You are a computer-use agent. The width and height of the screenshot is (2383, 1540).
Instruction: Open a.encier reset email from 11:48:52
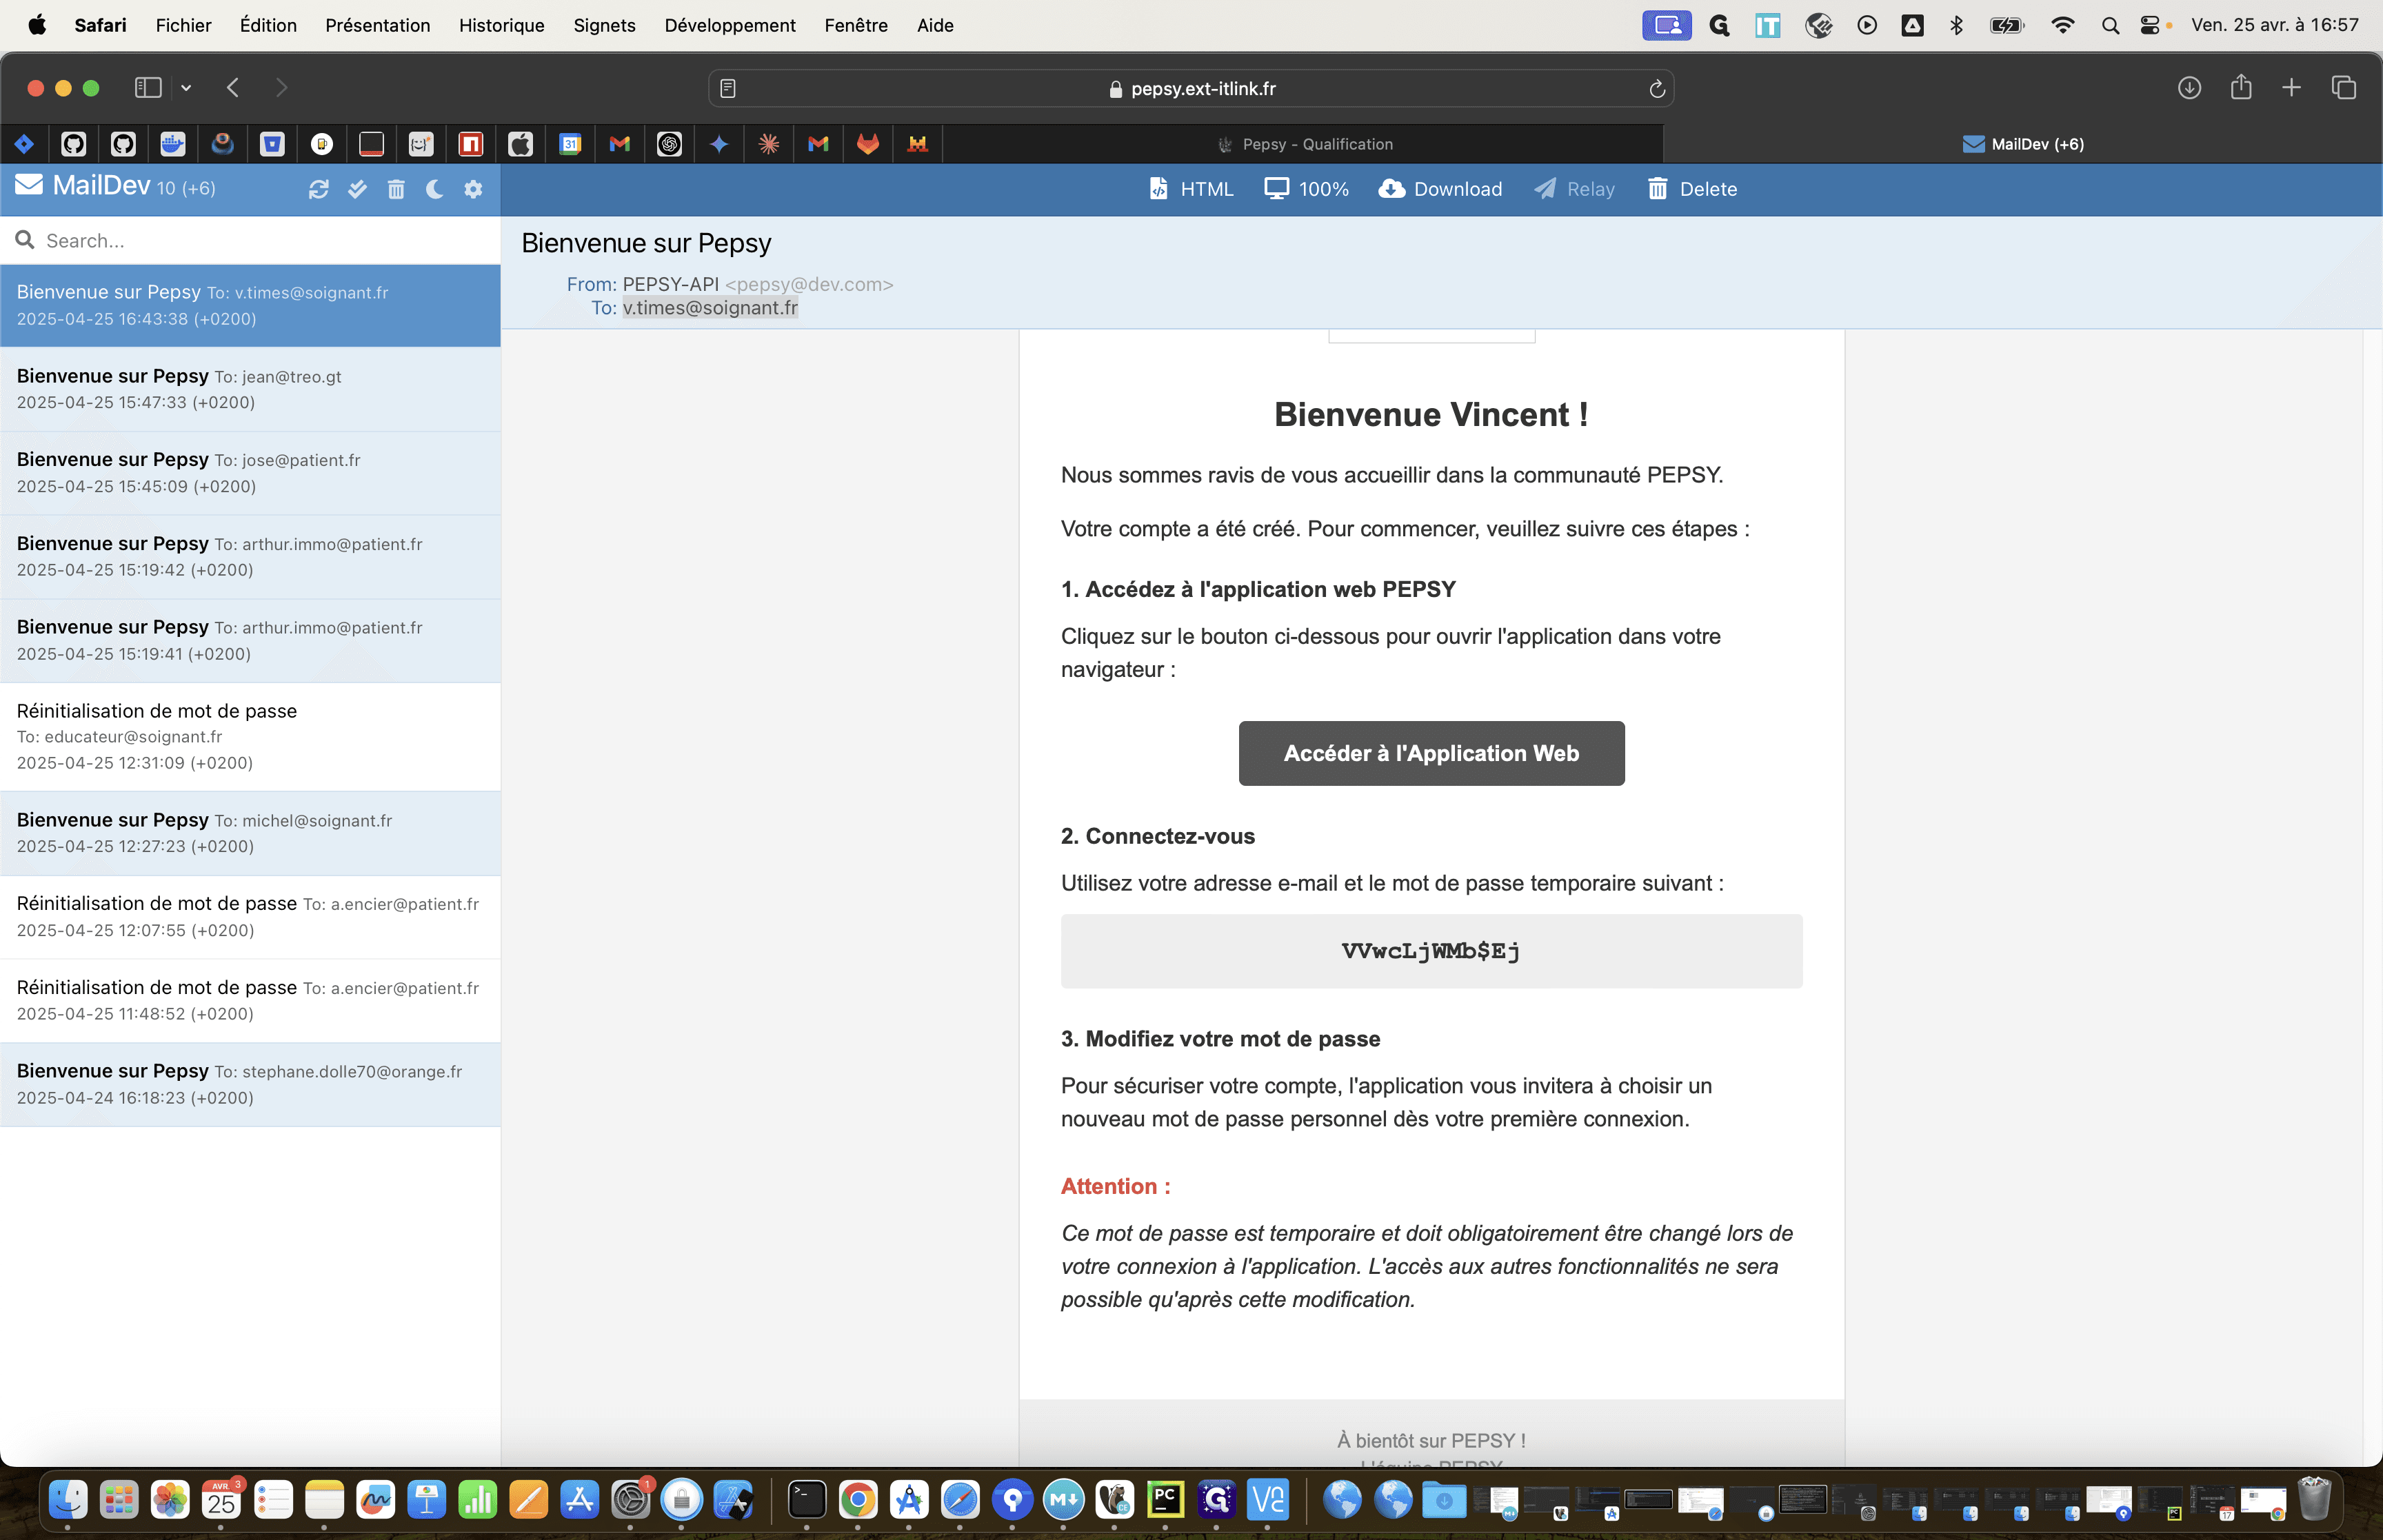coord(250,1001)
